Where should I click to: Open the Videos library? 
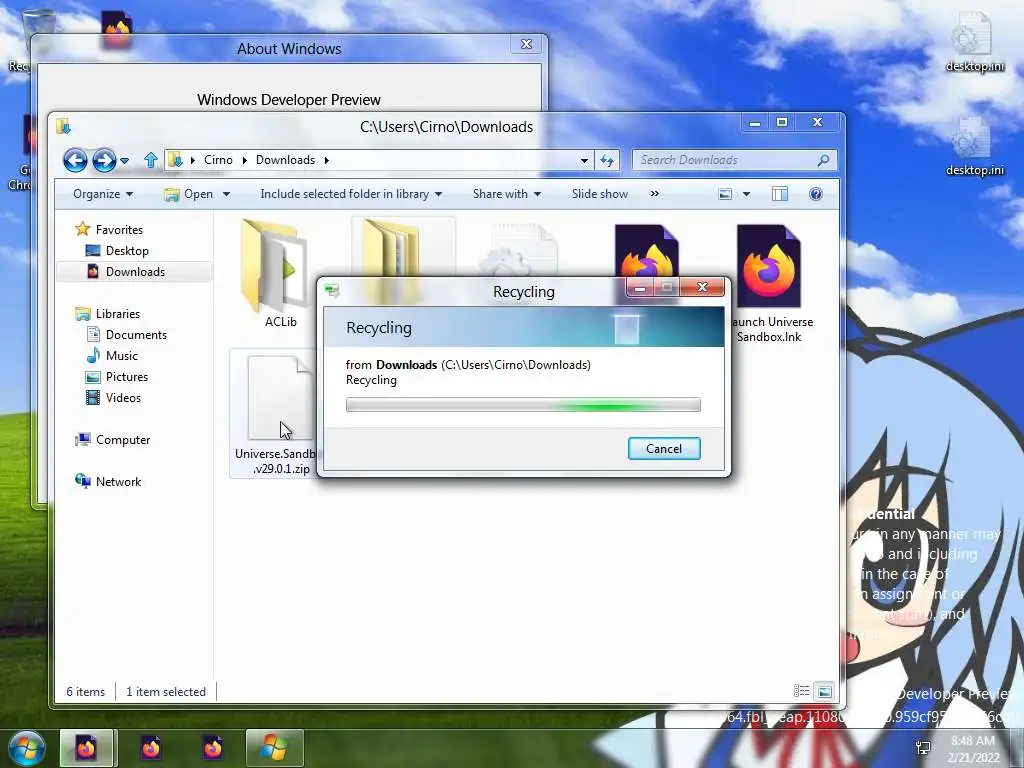123,398
